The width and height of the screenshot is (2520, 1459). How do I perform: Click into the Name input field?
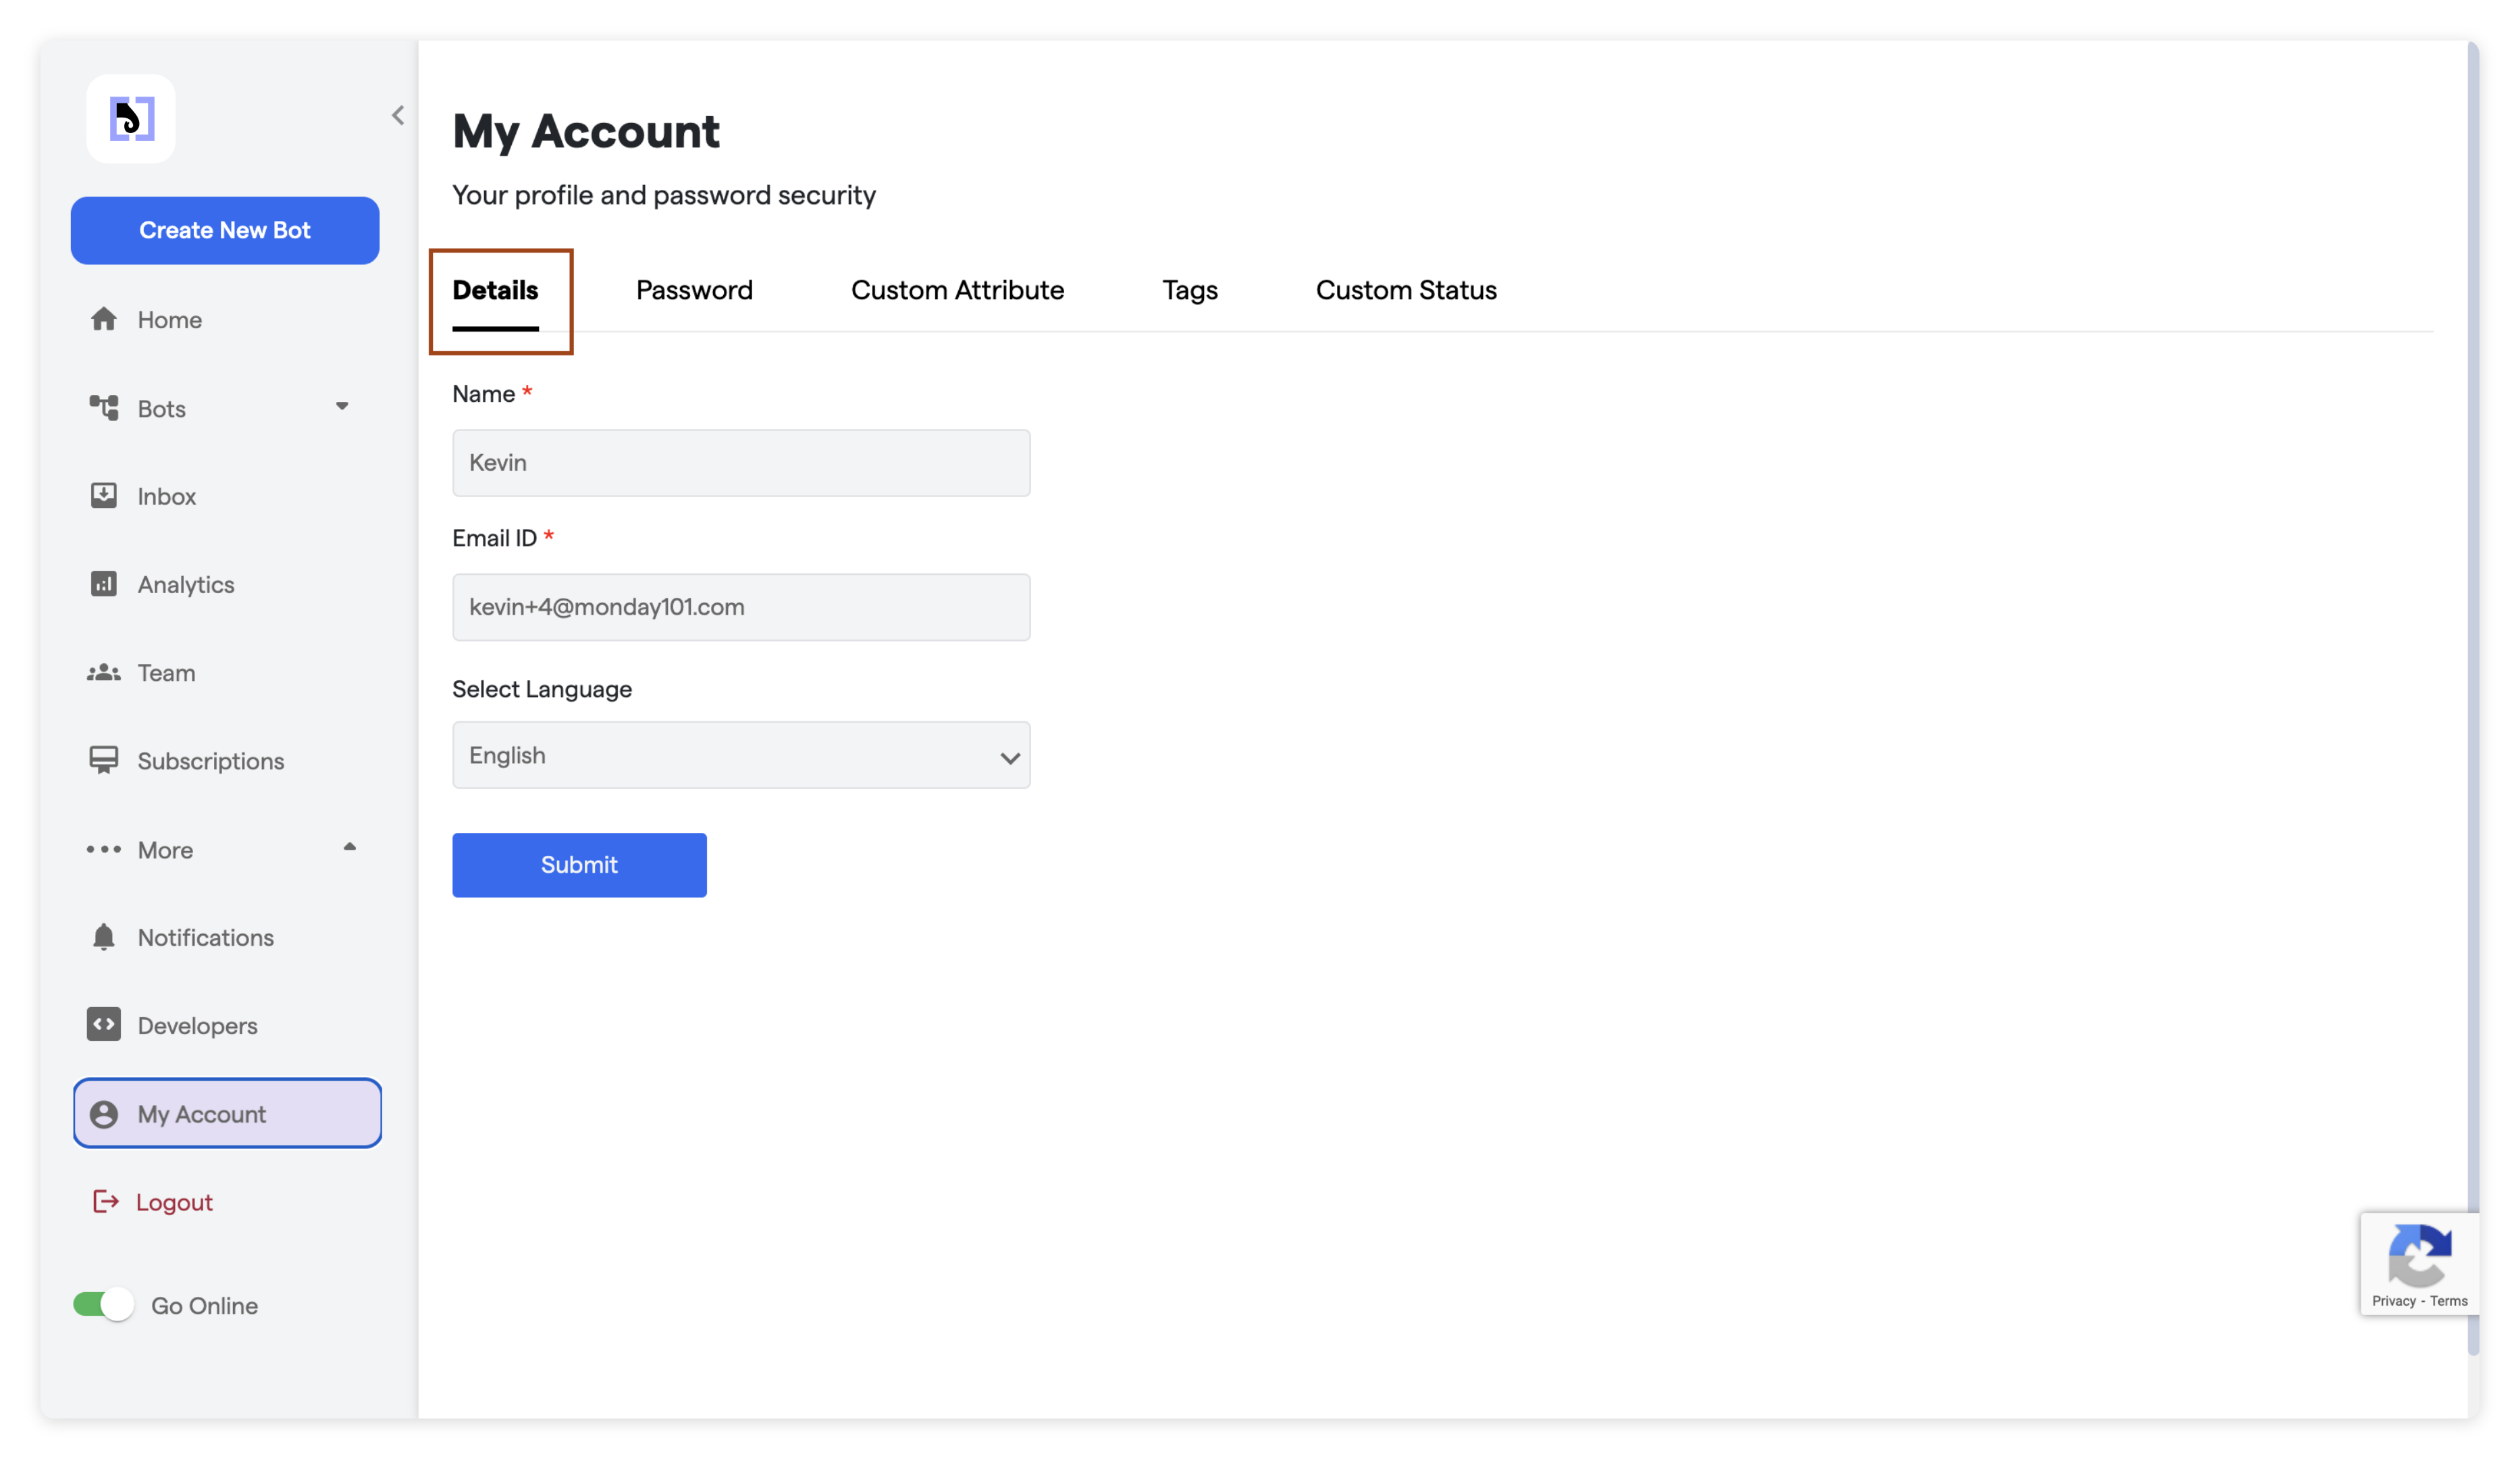741,463
